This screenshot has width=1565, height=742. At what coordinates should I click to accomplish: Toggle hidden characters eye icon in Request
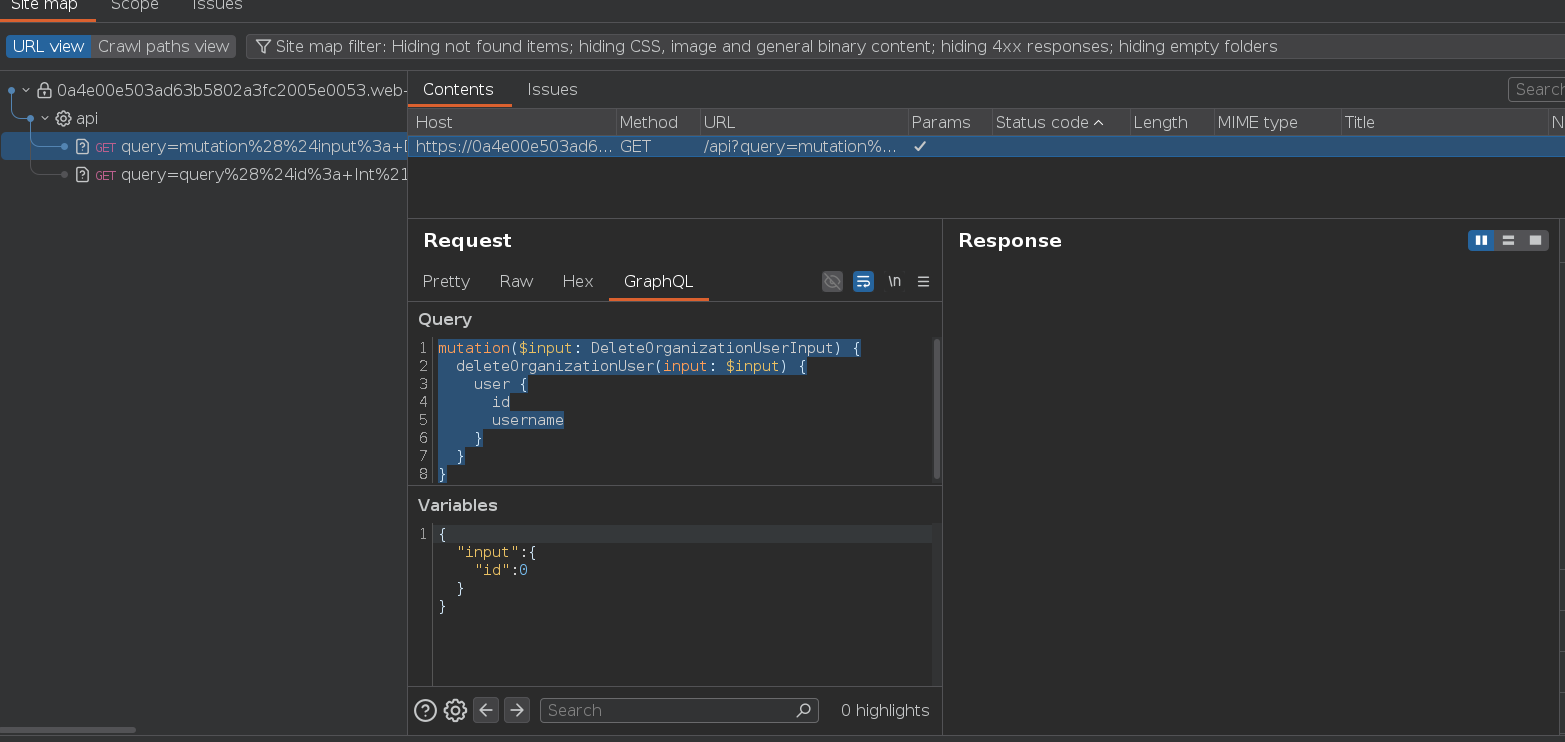(x=832, y=281)
